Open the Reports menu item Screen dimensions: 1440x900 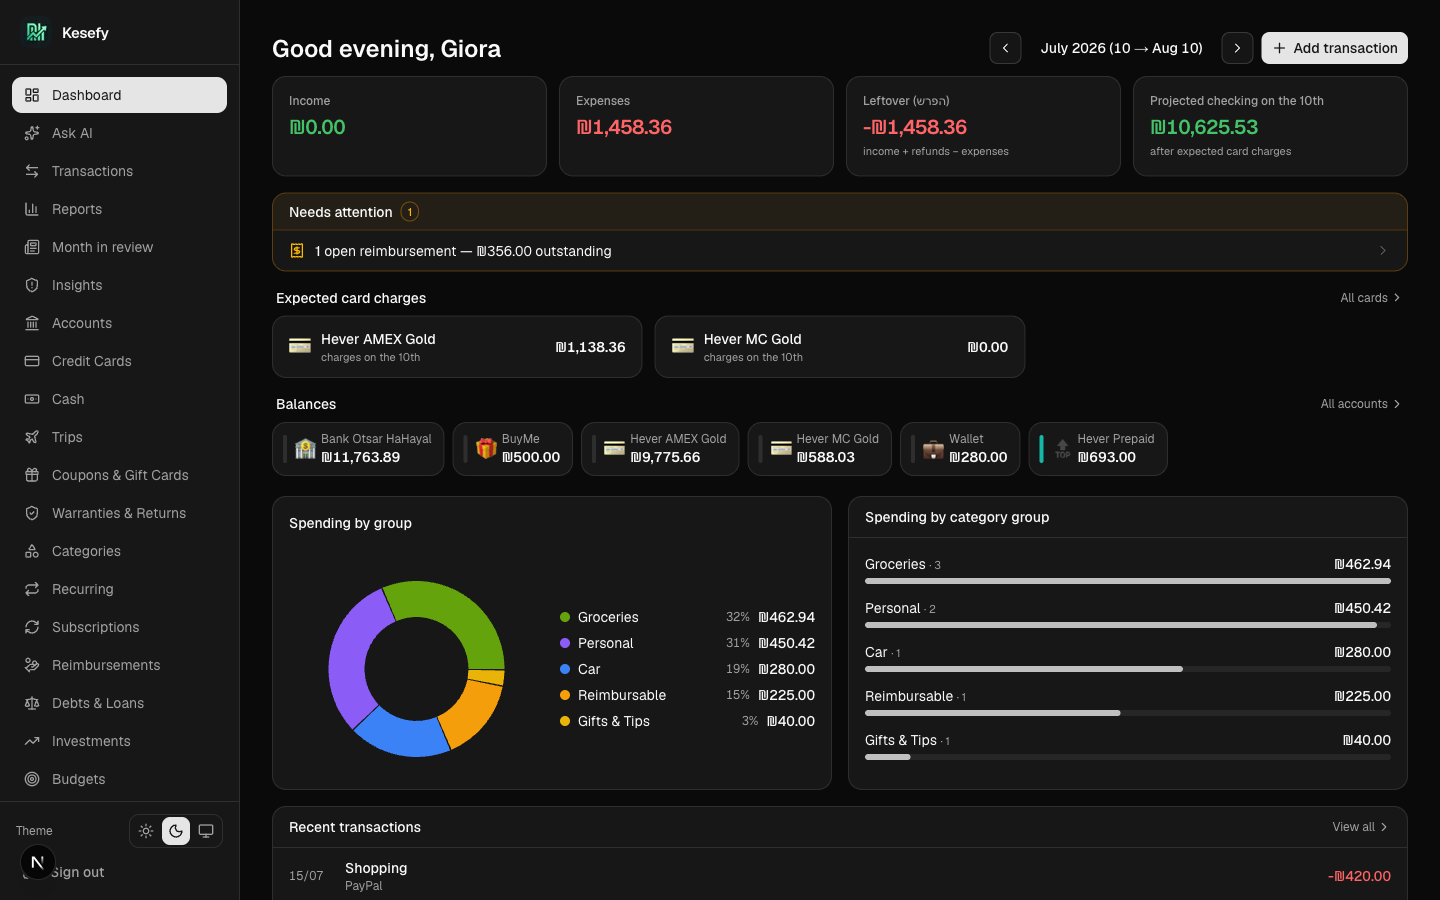point(119,209)
